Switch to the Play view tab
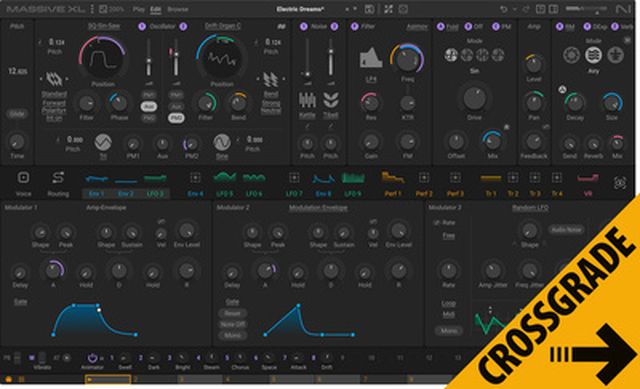Image resolution: width=640 pixels, height=389 pixels. (139, 9)
